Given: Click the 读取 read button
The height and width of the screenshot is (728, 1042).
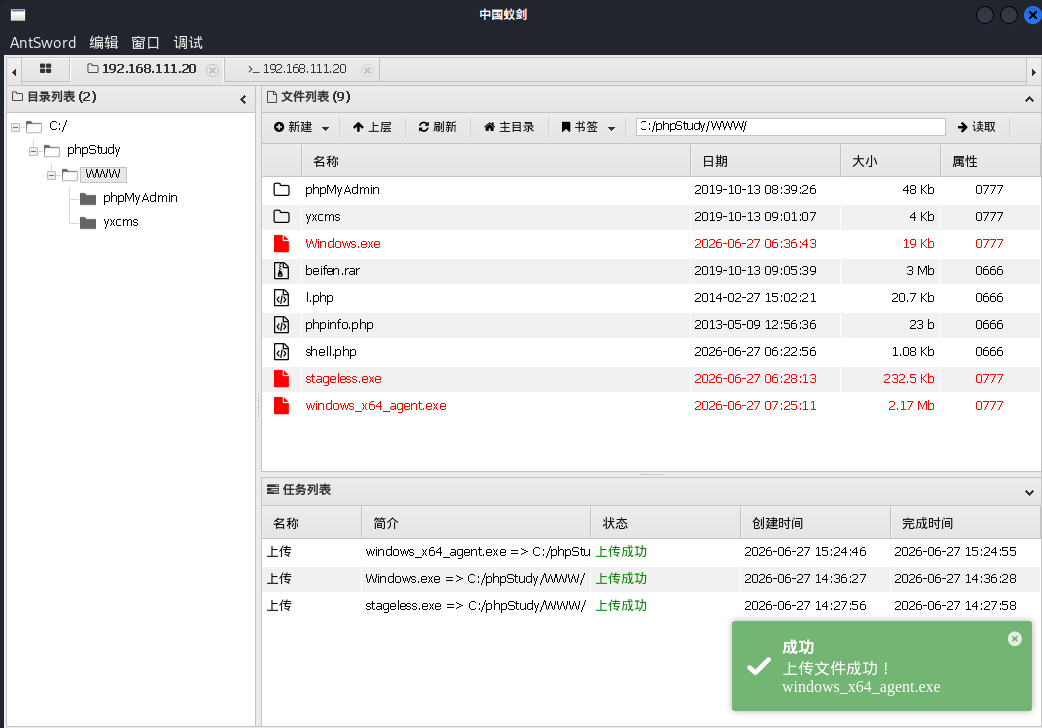Looking at the screenshot, I should click(976, 127).
